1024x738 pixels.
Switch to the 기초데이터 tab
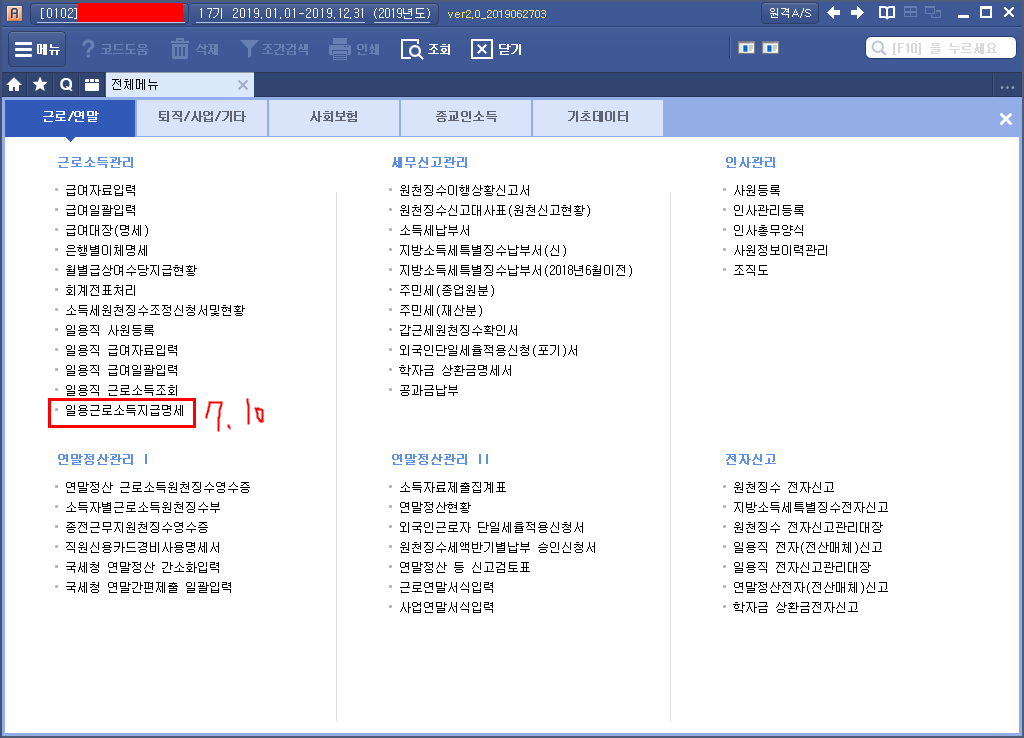[x=598, y=117]
